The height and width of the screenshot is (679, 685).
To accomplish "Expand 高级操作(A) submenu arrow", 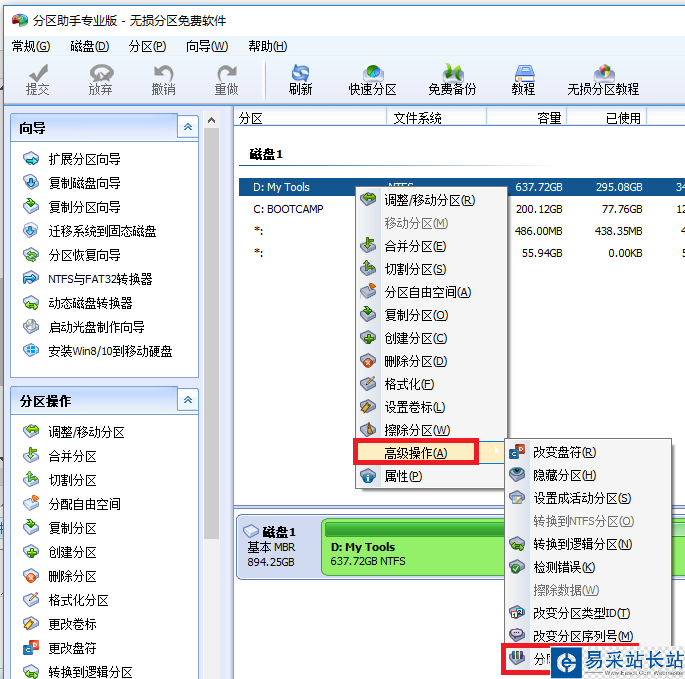I will (496, 451).
